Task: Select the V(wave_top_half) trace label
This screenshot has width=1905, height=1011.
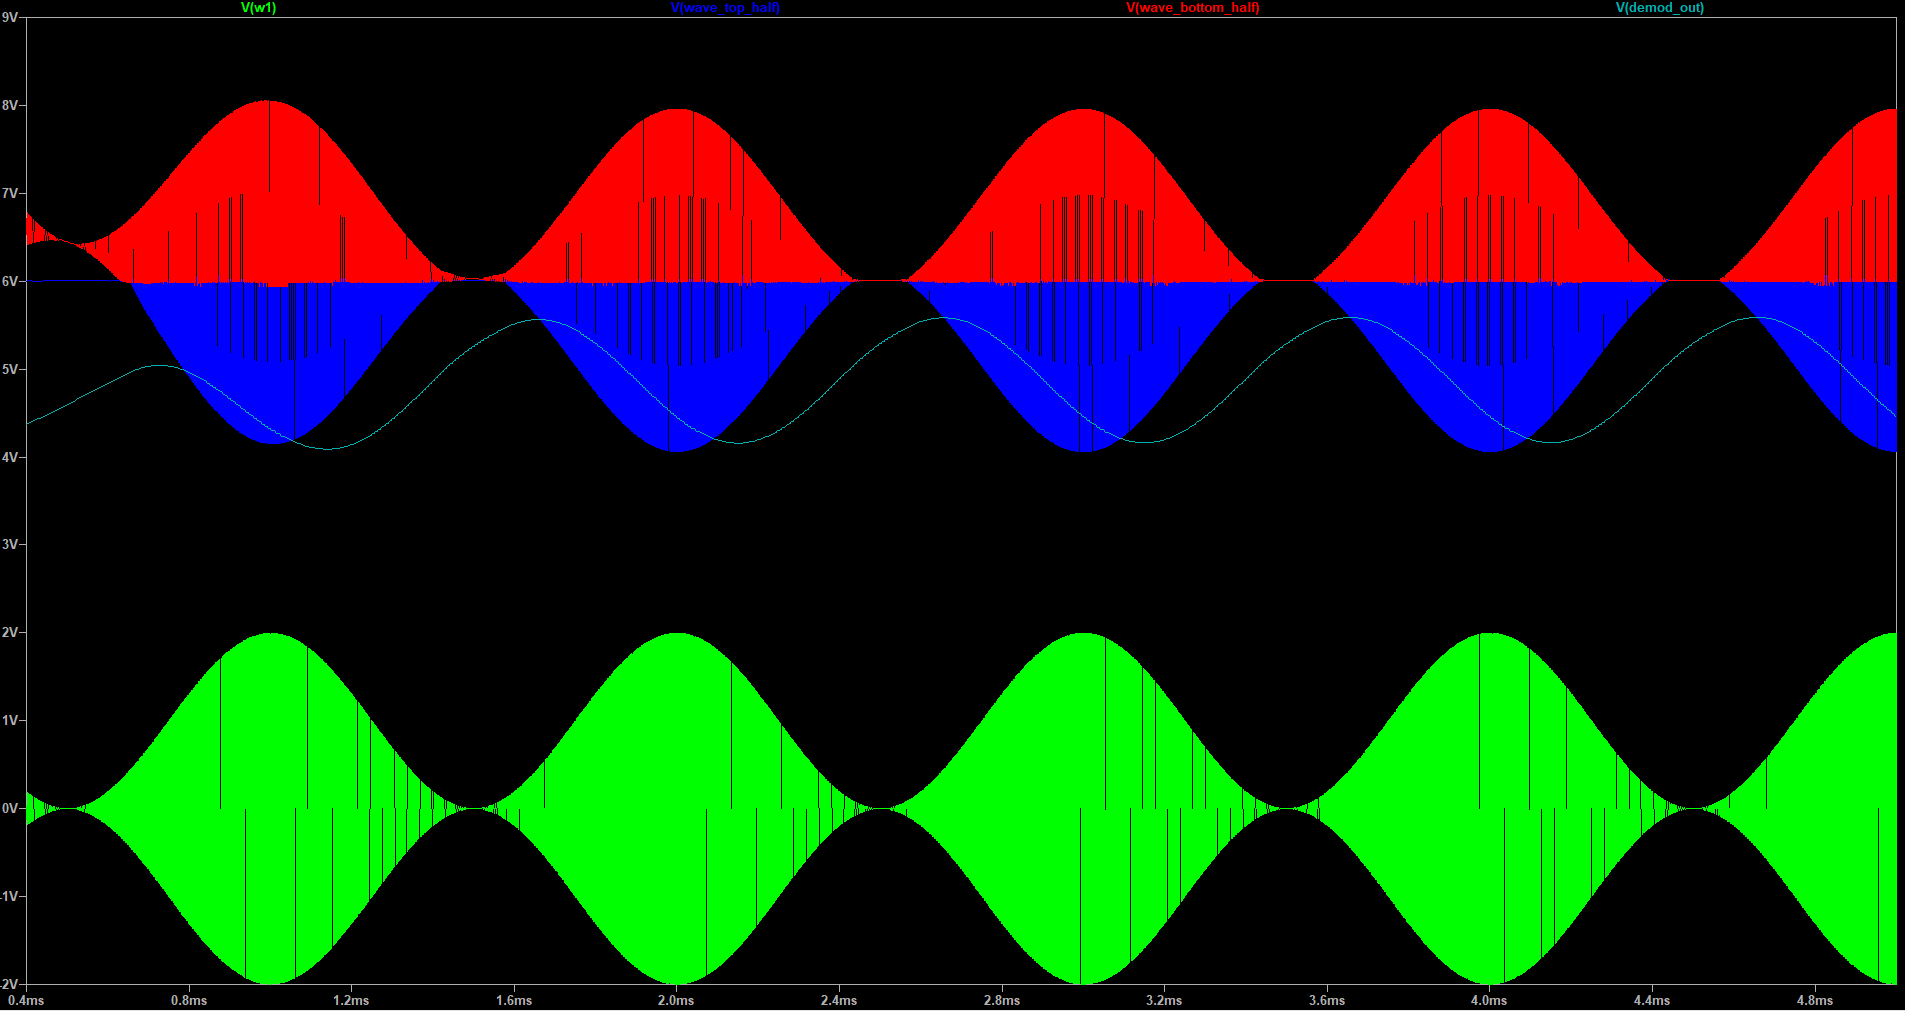Action: click(x=725, y=8)
